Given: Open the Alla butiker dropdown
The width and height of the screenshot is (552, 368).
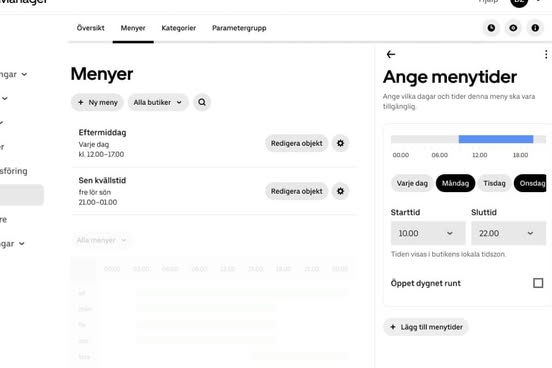Looking at the screenshot, I should point(158,102).
